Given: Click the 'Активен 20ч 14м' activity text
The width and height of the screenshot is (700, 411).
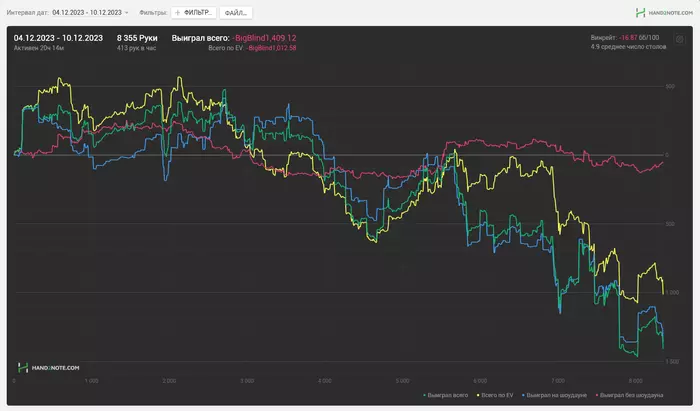Looking at the screenshot, I should (39, 48).
